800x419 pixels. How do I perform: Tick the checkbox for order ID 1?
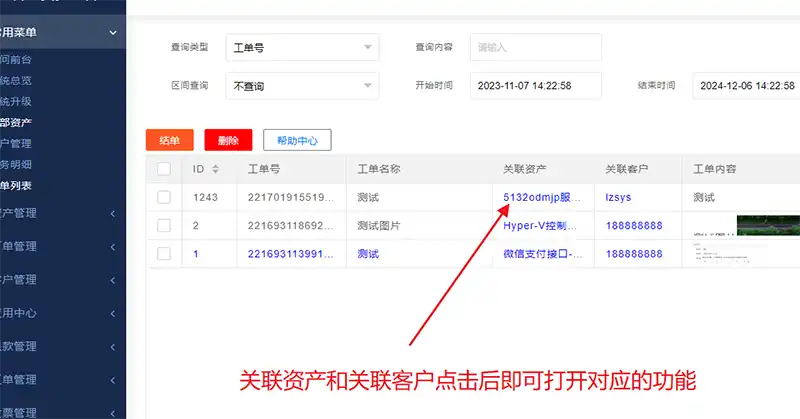coord(164,254)
